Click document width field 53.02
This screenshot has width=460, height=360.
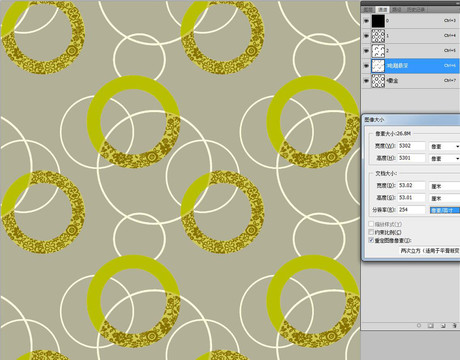click(411, 186)
